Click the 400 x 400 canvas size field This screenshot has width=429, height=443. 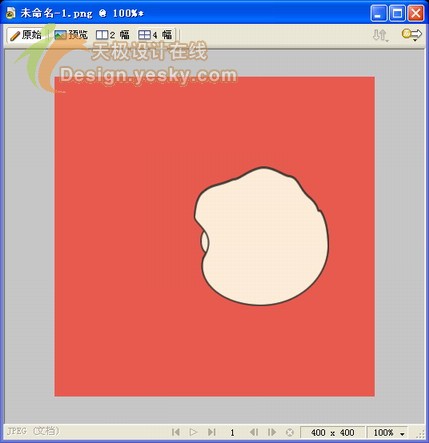point(332,433)
